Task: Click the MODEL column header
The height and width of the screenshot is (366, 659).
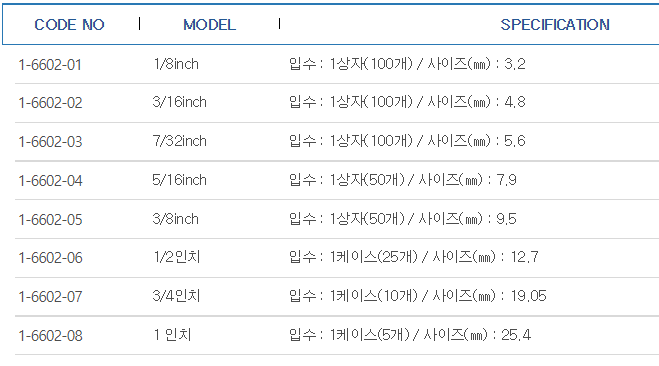Action: point(209,24)
